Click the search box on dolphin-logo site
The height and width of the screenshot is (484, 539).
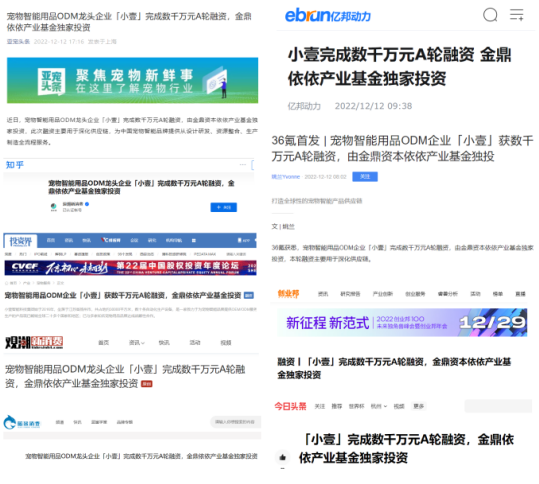click(x=235, y=422)
